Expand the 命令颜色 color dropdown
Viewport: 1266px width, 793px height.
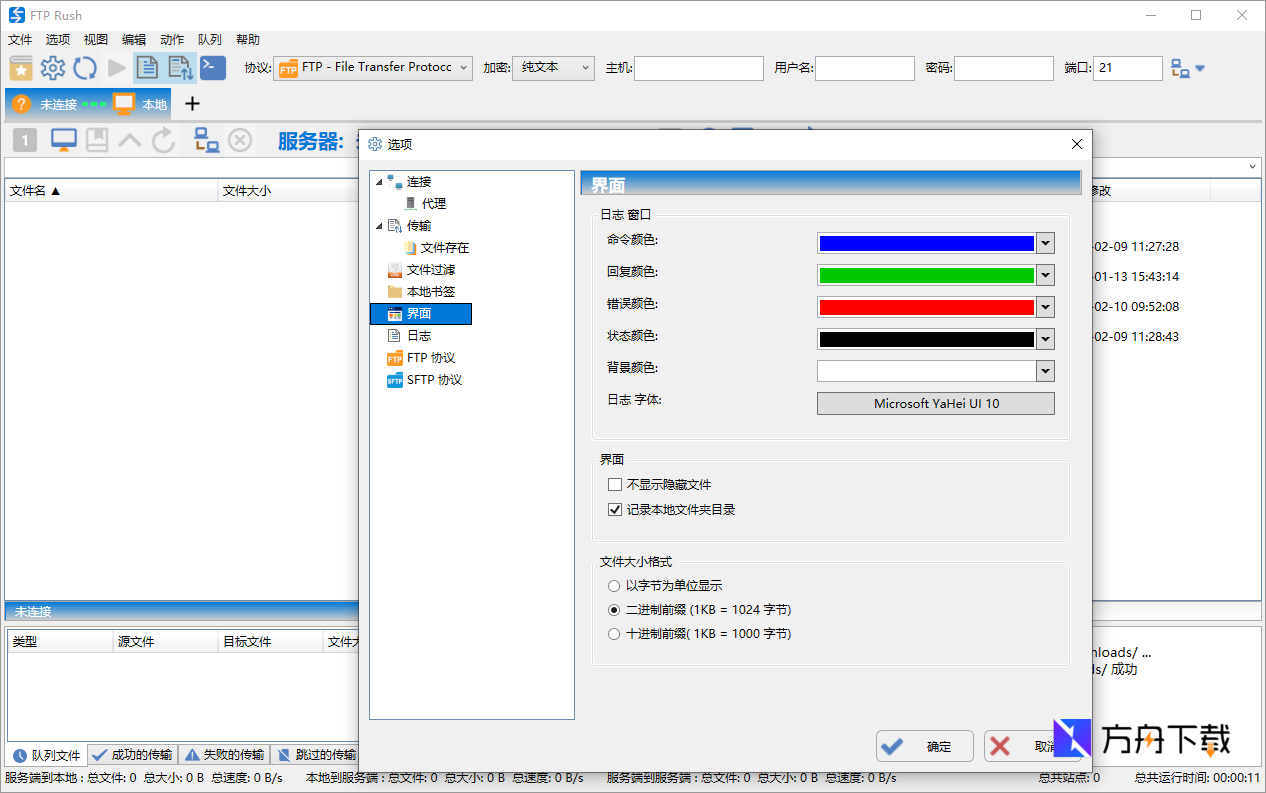click(x=1045, y=242)
